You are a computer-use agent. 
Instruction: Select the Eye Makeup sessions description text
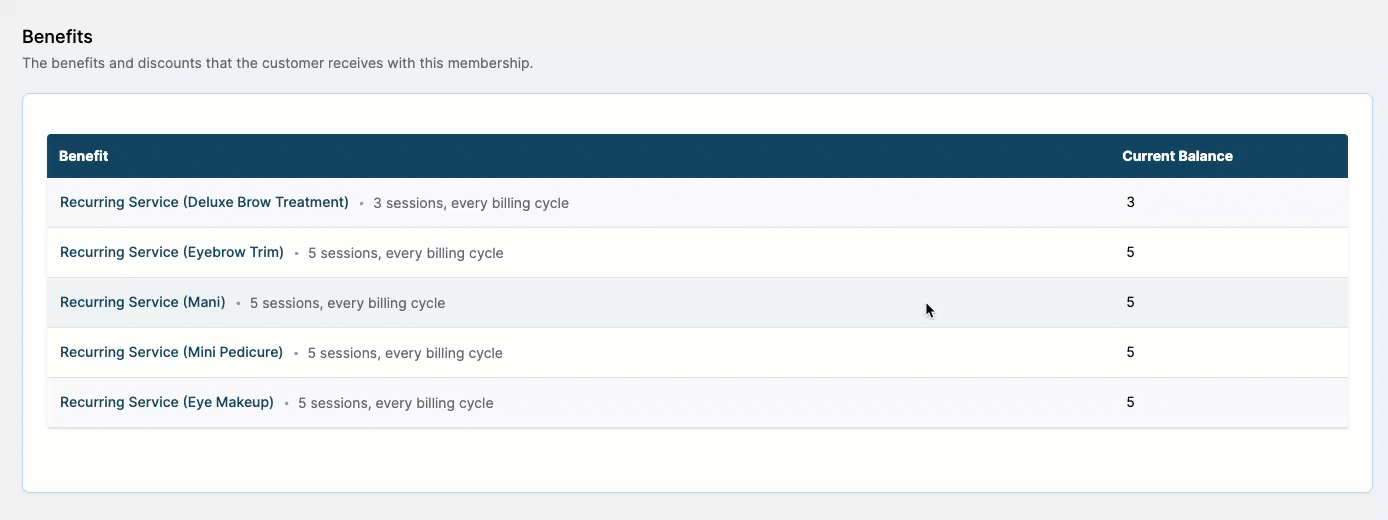(x=396, y=403)
